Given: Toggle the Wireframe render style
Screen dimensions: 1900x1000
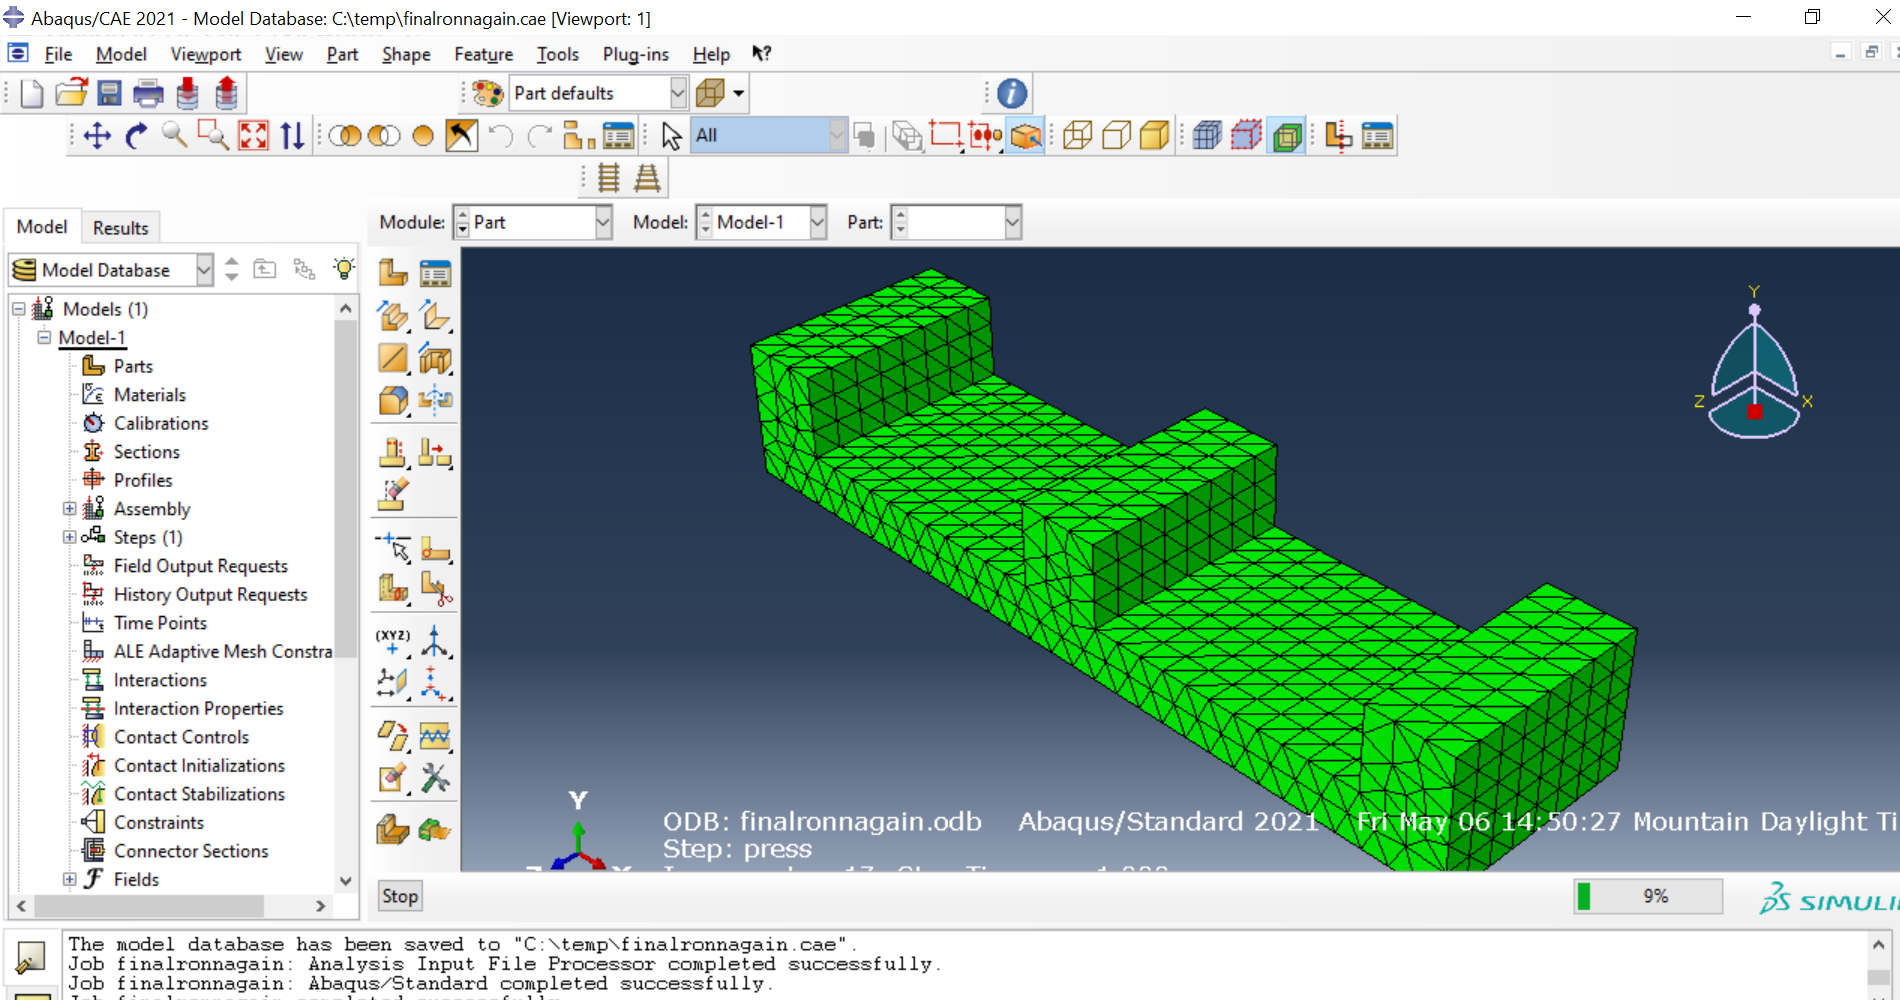Looking at the screenshot, I should pyautogui.click(x=1077, y=136).
